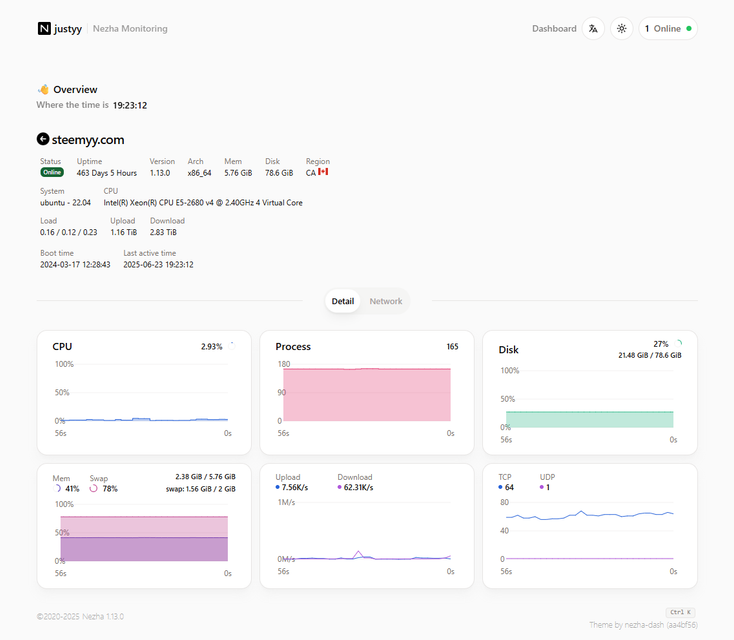This screenshot has height=640, width=734.
Task: Open the language switcher icon
Action: pos(594,29)
